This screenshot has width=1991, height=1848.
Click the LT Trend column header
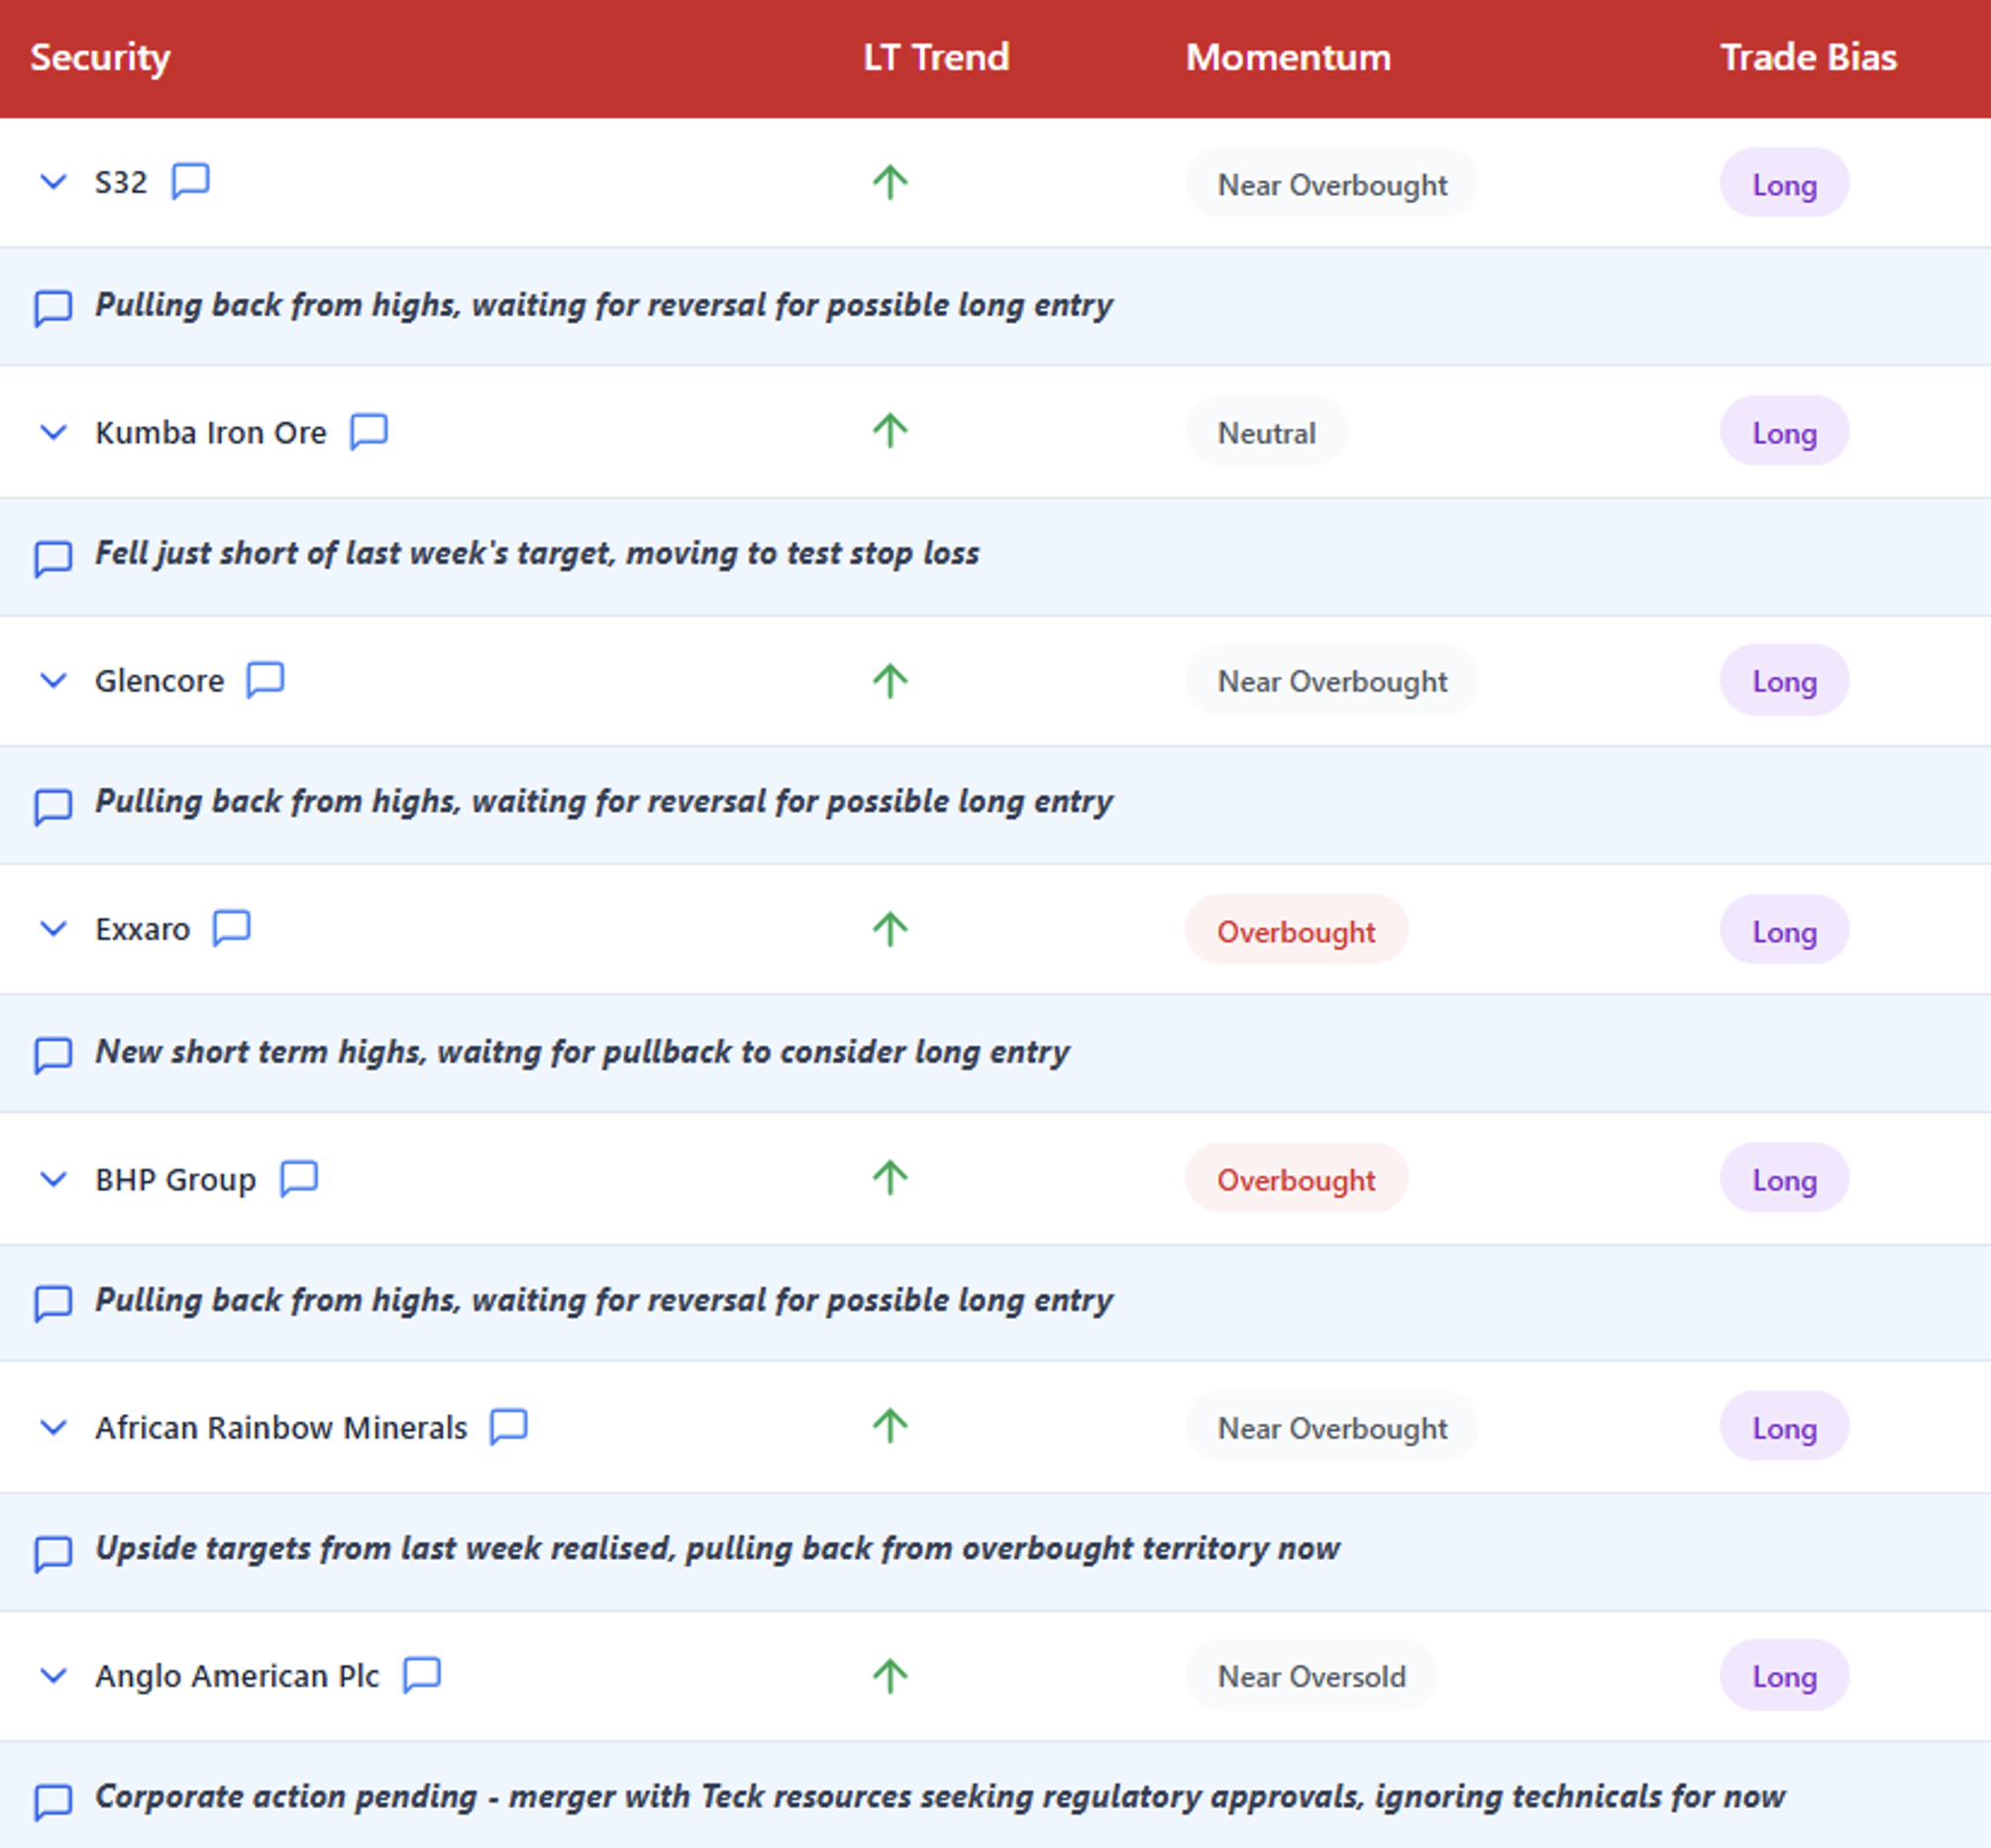(935, 57)
